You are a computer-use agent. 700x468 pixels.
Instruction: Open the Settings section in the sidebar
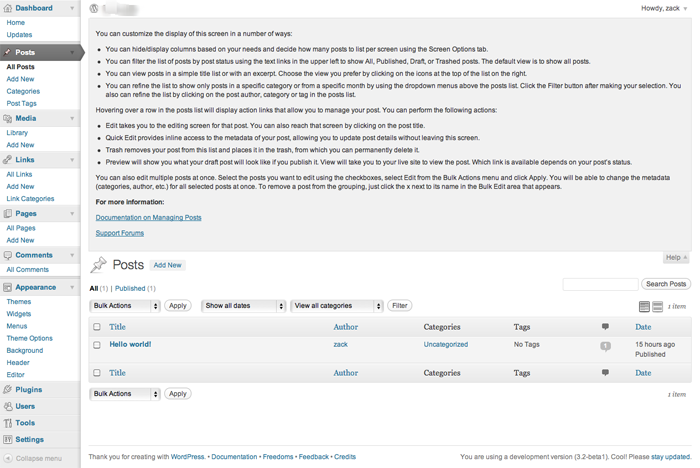(29, 439)
